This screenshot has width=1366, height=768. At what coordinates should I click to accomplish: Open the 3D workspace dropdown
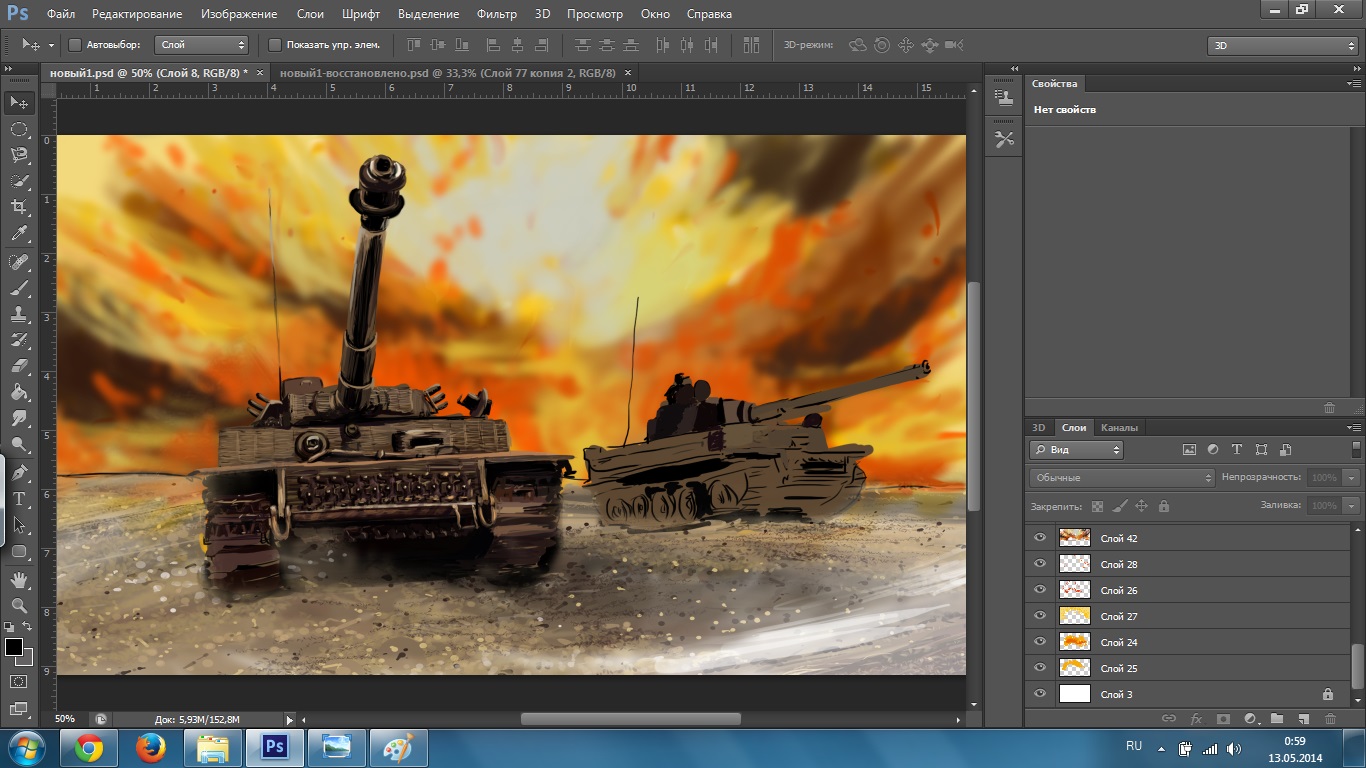click(x=1282, y=46)
